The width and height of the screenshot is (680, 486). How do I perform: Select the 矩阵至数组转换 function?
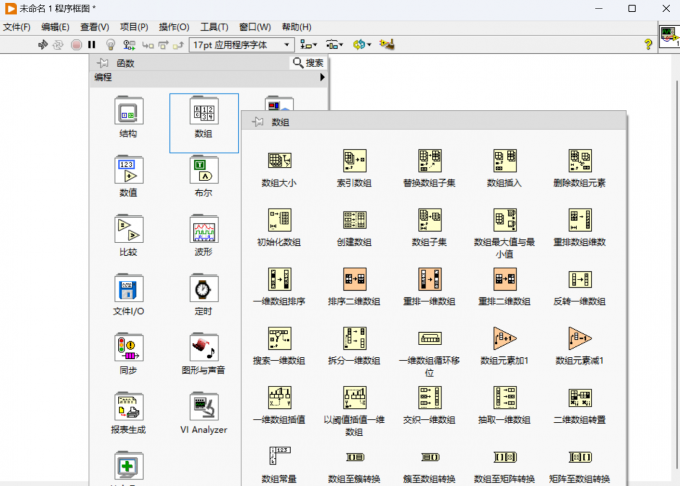[580, 457]
